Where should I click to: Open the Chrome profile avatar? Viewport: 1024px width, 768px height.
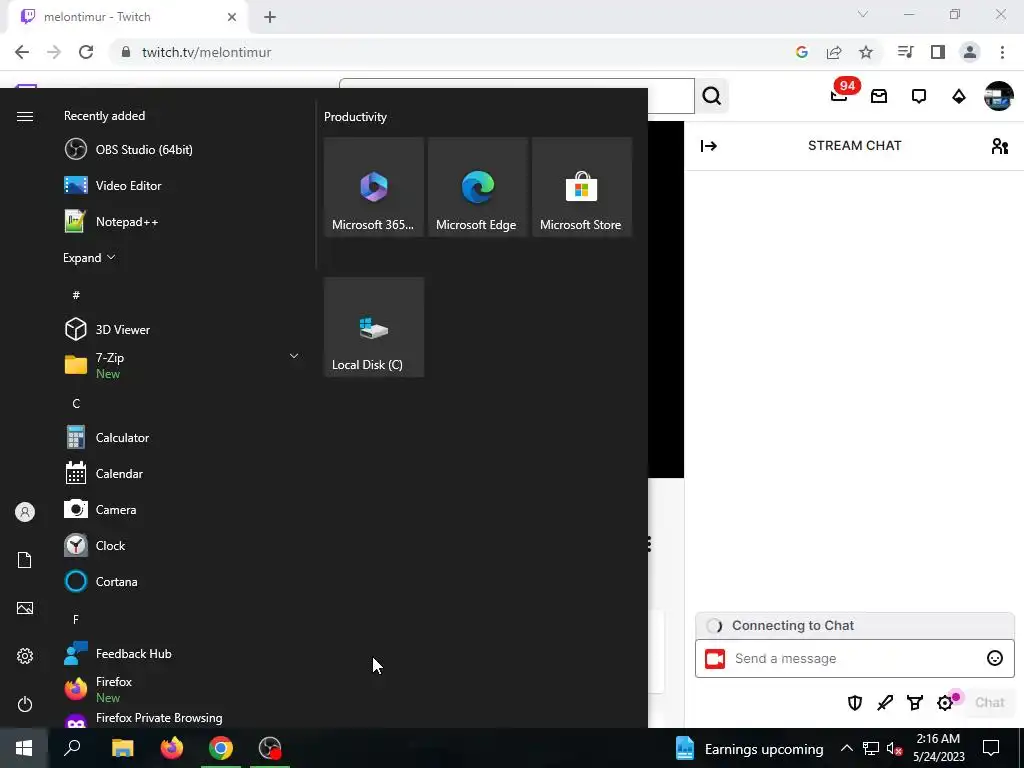[x=970, y=52]
